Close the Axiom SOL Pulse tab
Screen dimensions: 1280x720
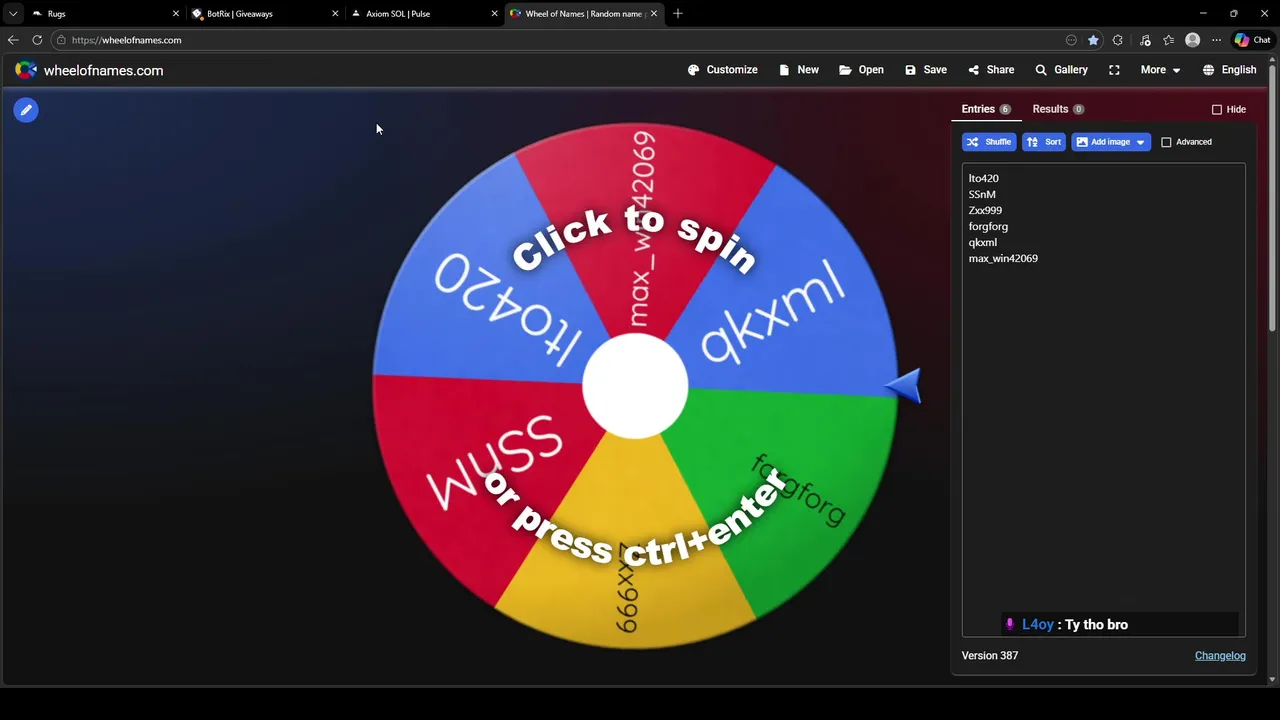[x=495, y=14]
